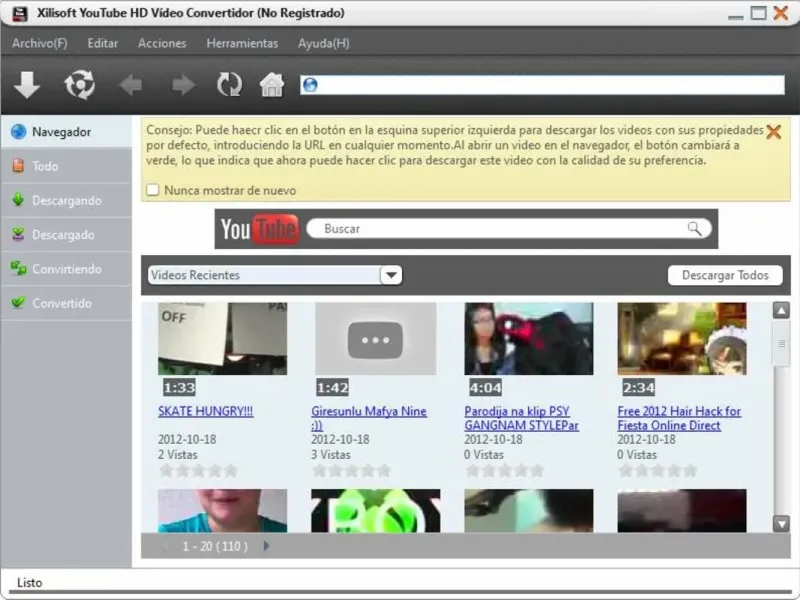800x600 pixels.
Task: Click the convert toolbar icon
Action: [x=80, y=85]
